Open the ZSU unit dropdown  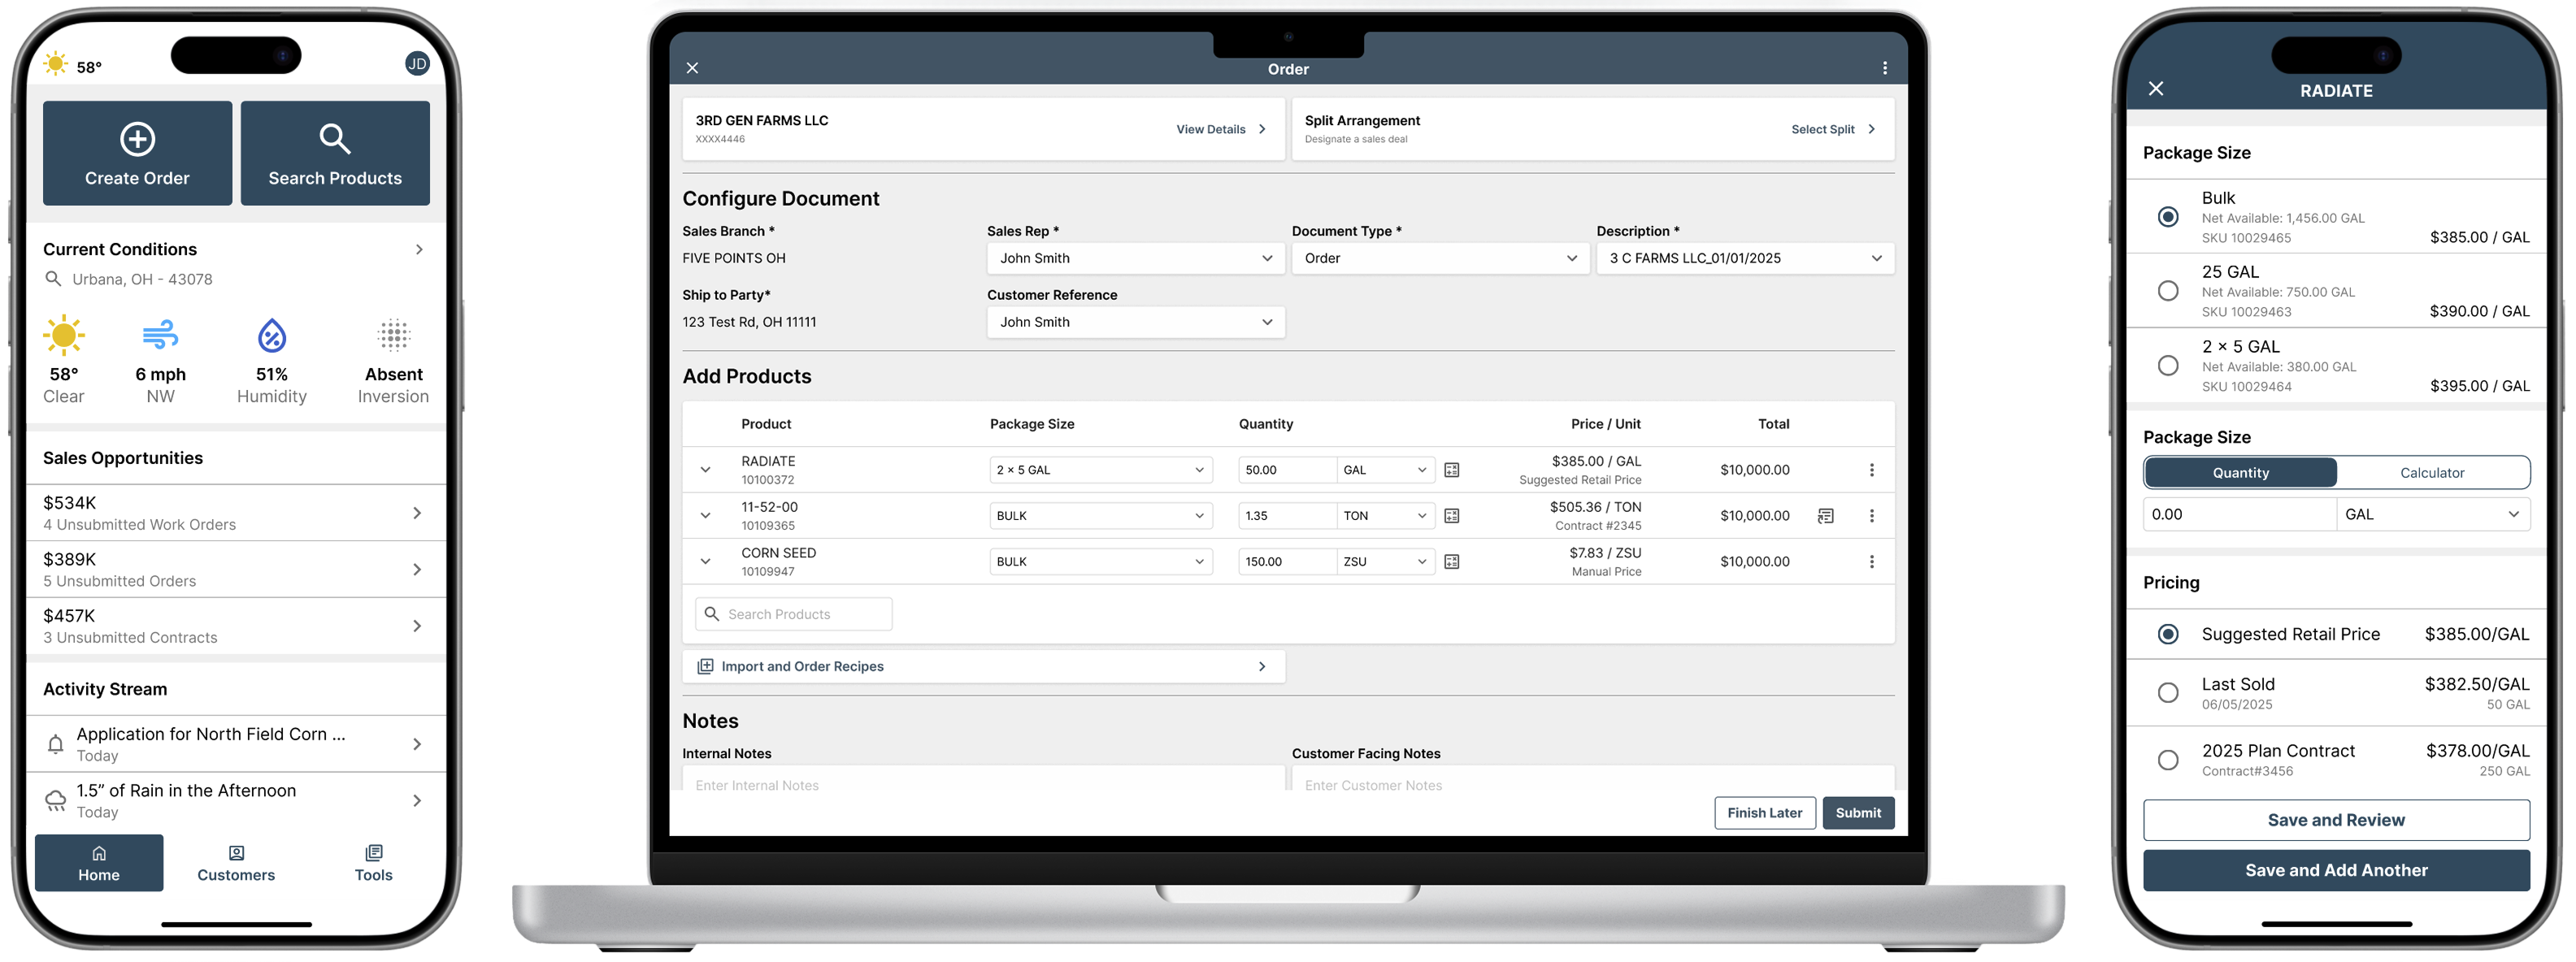tap(1386, 562)
